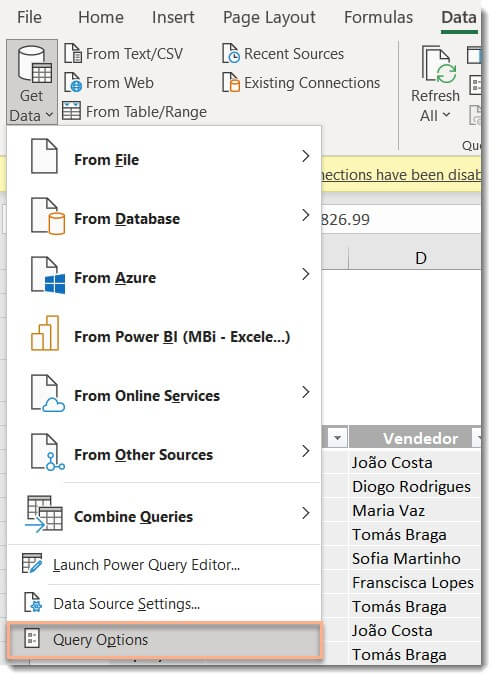Click the Recent Sources icon
This screenshot has width=496, height=680.
click(231, 54)
